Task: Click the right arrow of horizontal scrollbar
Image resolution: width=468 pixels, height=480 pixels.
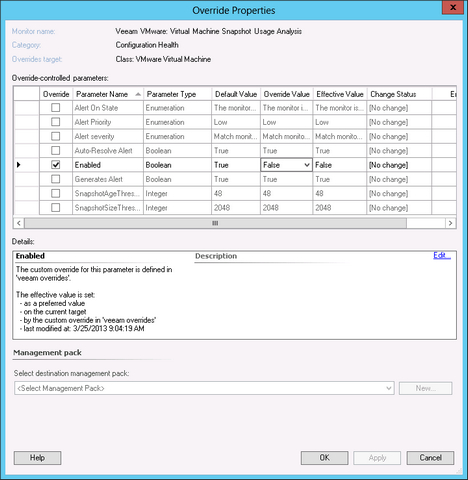Action: click(450, 223)
